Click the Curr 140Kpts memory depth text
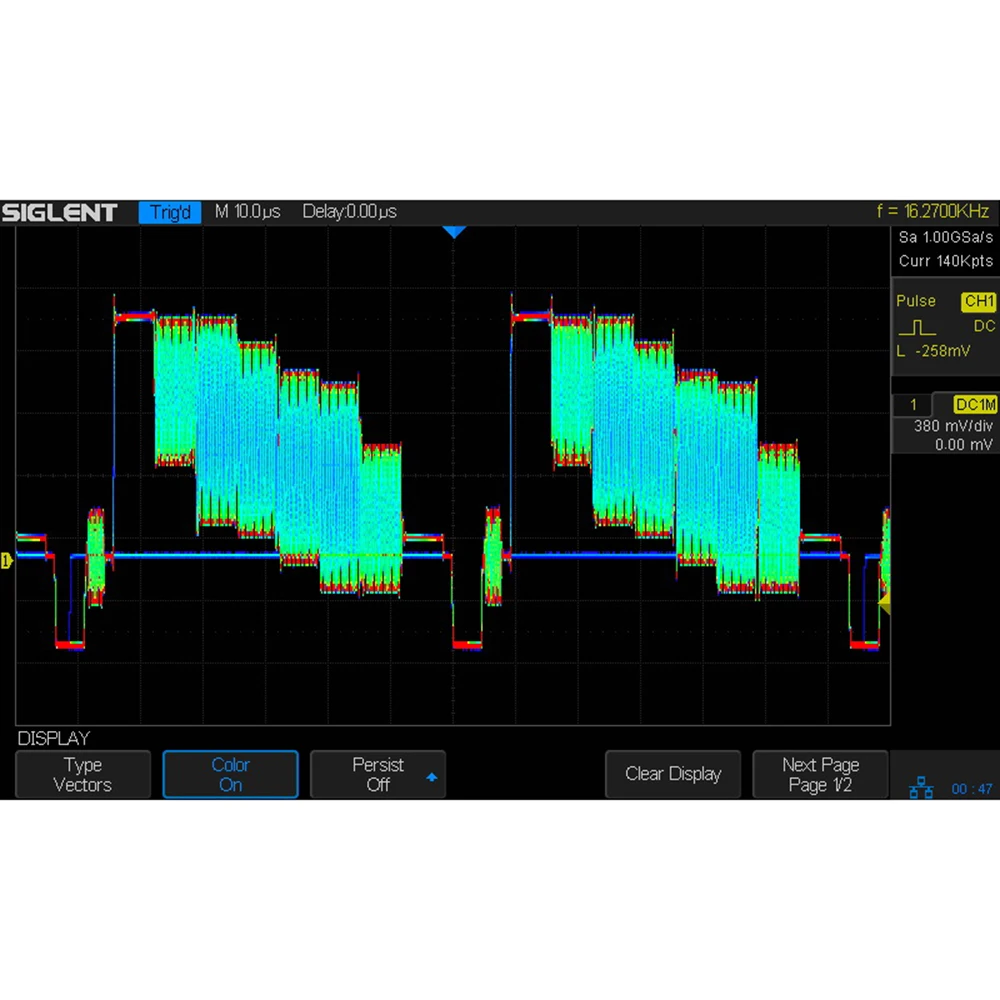Screen dimensions: 1000x1000 coord(946,261)
